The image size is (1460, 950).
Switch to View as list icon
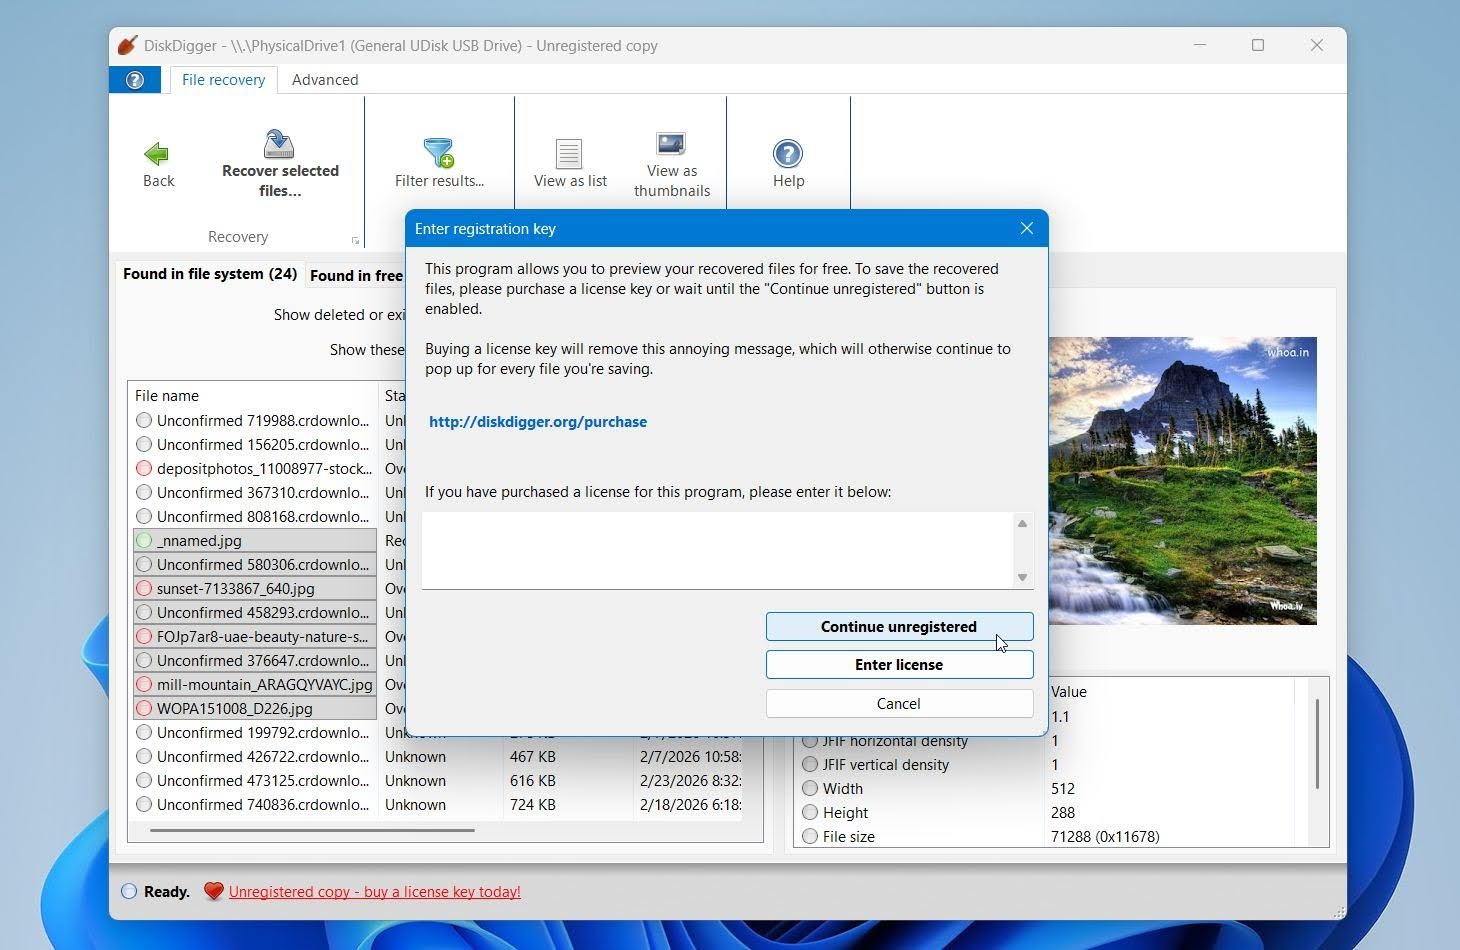point(569,153)
